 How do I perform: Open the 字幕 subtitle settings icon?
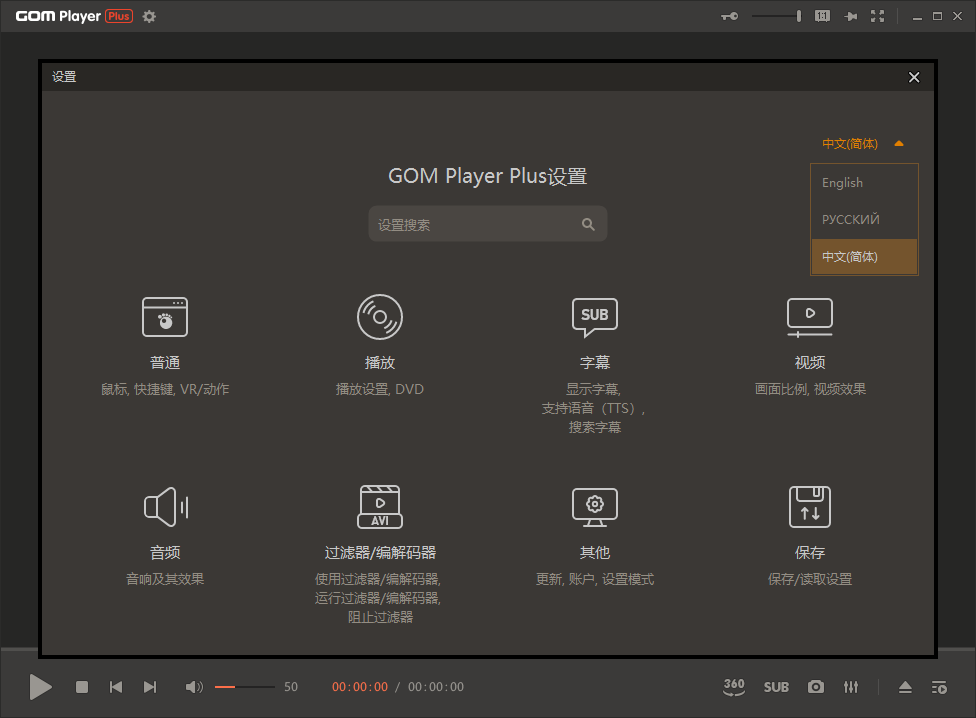pos(595,317)
